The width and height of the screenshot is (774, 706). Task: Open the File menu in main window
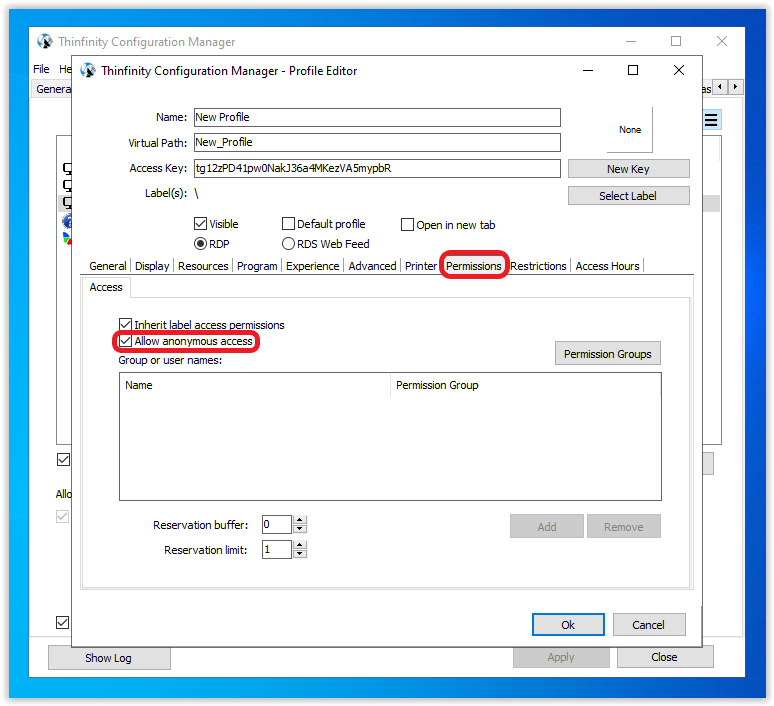pyautogui.click(x=41, y=69)
